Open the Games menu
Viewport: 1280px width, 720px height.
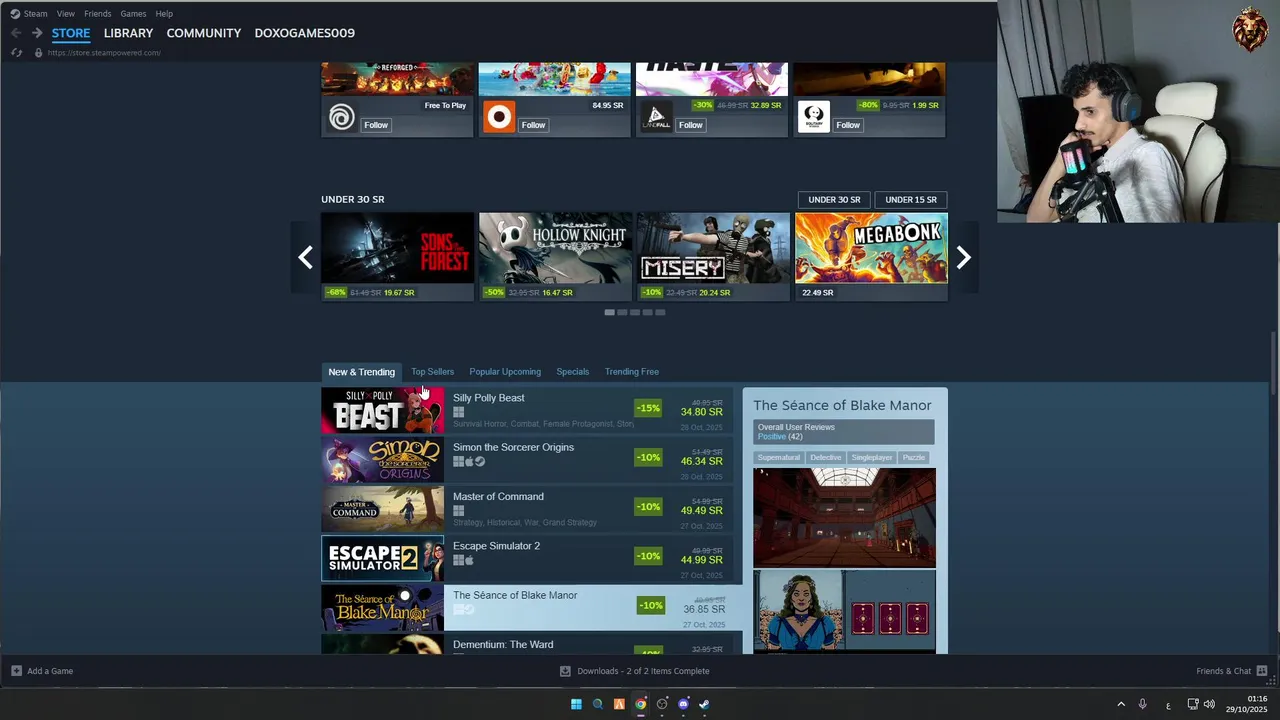(x=133, y=14)
